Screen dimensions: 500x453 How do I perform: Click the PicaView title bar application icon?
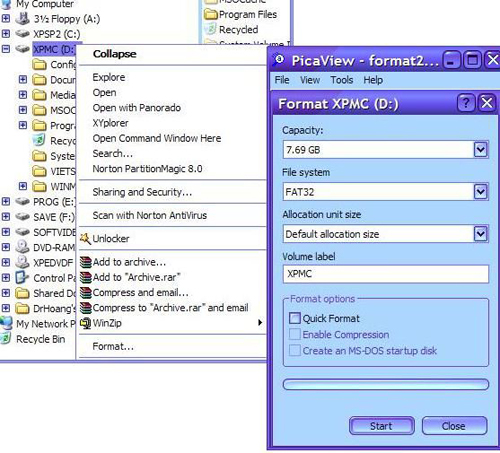[279, 60]
